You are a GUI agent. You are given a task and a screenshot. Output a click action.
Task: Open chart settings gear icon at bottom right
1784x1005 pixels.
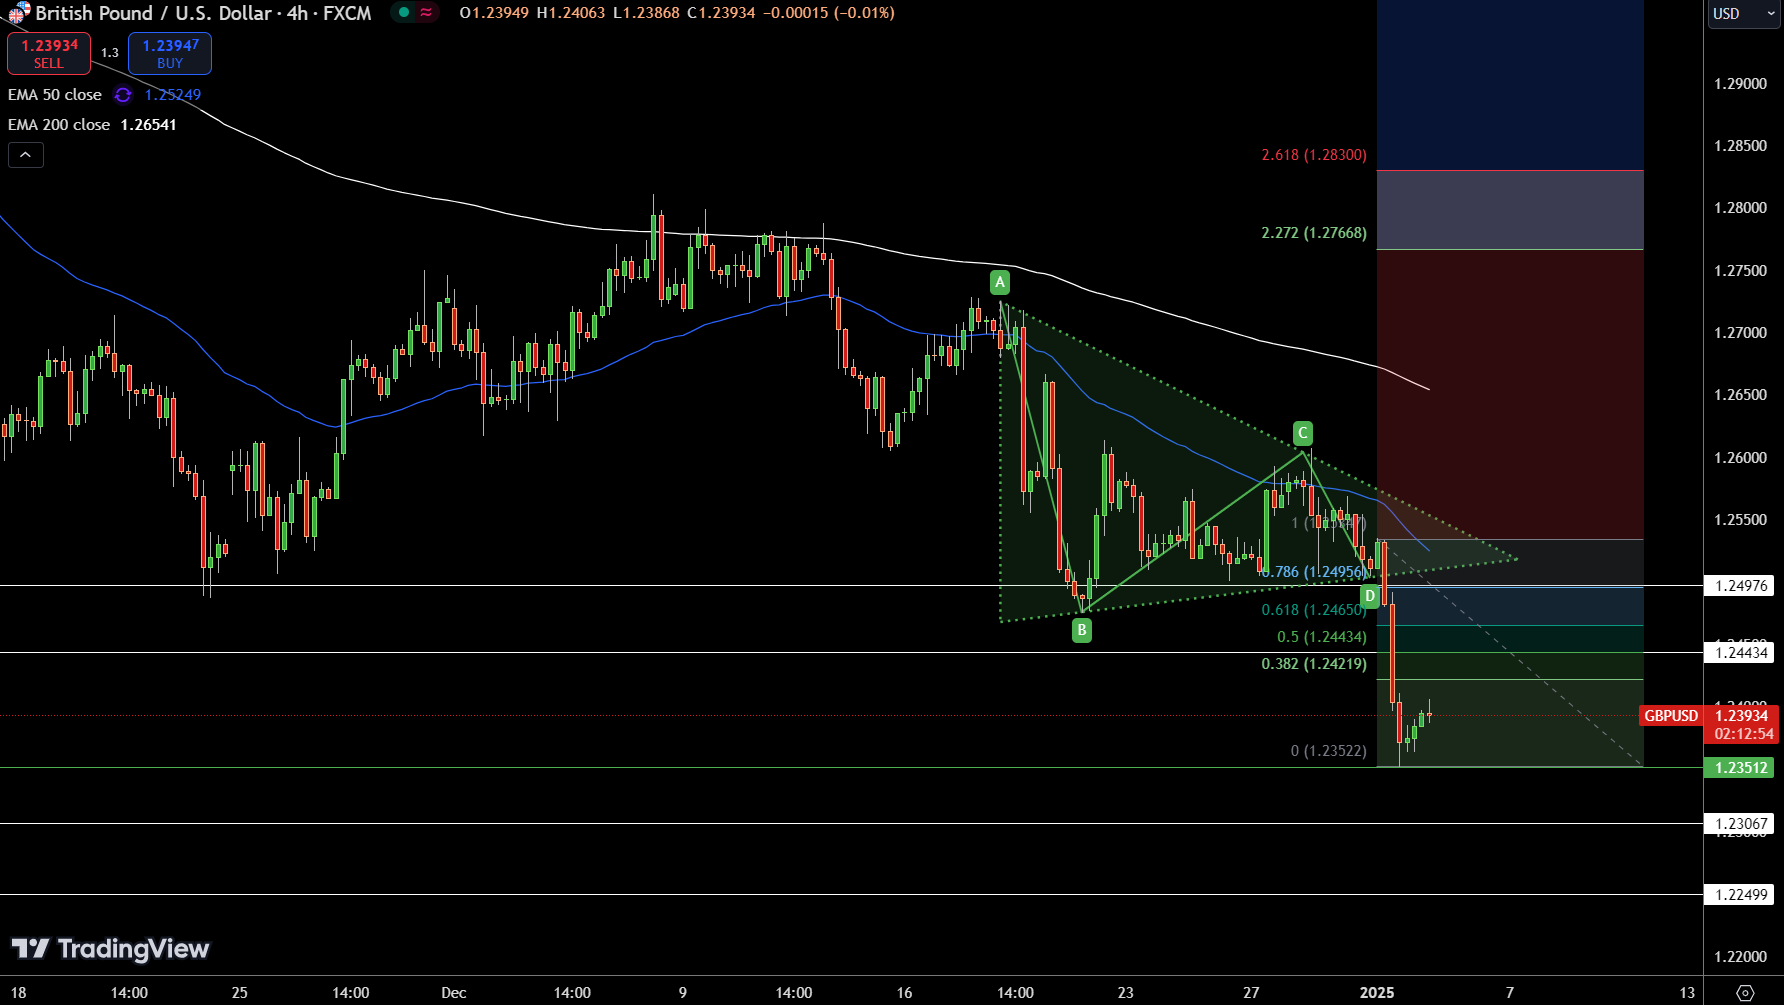click(1745, 993)
